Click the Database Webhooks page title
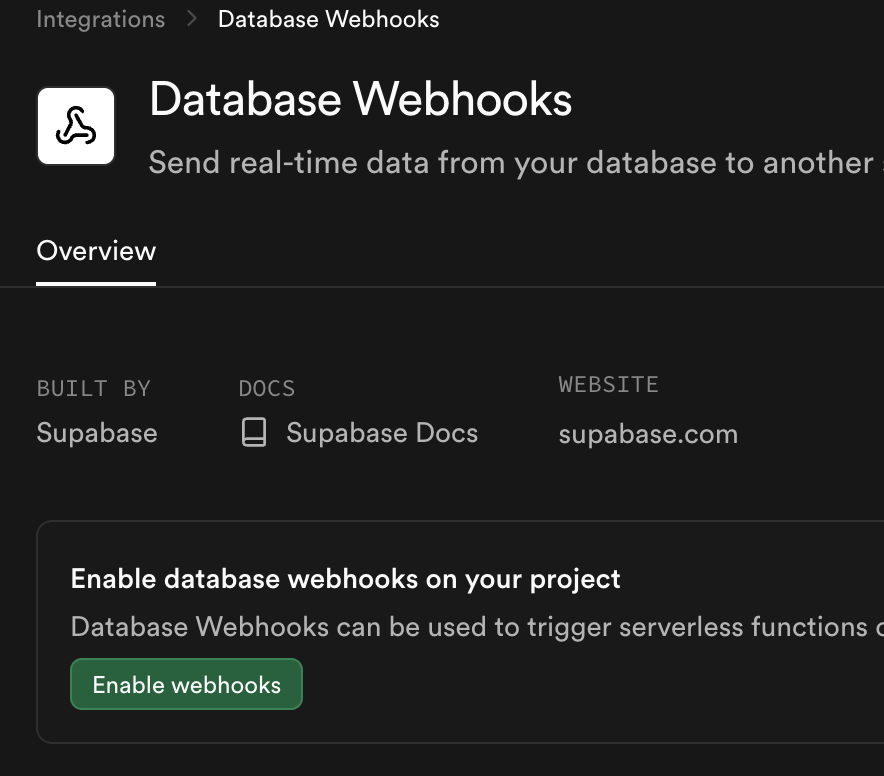884x776 pixels. 360,101
